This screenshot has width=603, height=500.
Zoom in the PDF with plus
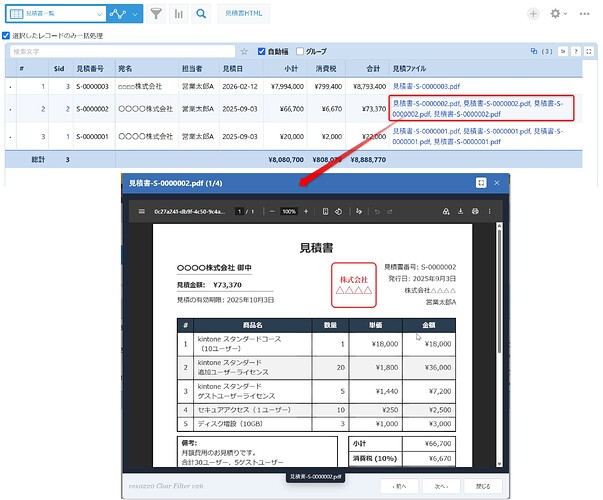click(x=306, y=212)
